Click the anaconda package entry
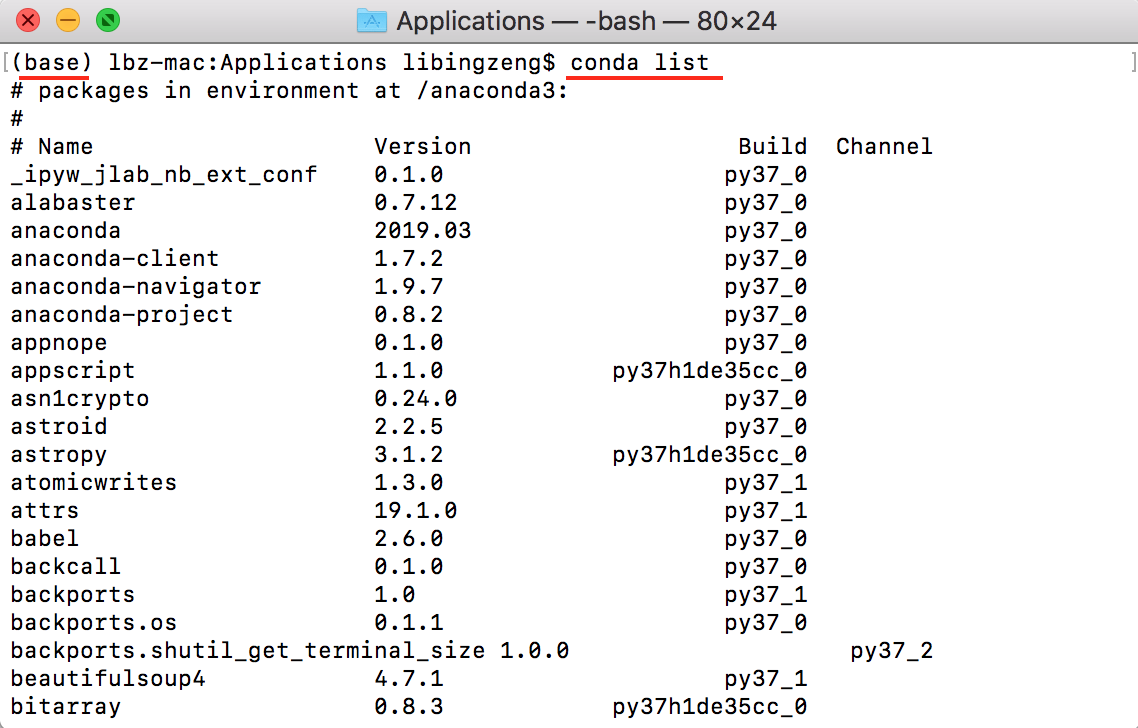The image size is (1138, 728). point(65,230)
